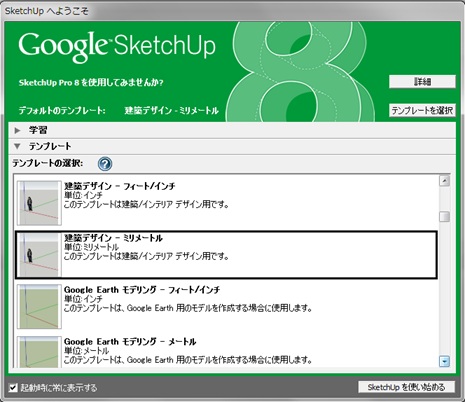Select 建築デザイン - ミリメートル thumbnail
The width and height of the screenshot is (465, 402).
tap(39, 255)
